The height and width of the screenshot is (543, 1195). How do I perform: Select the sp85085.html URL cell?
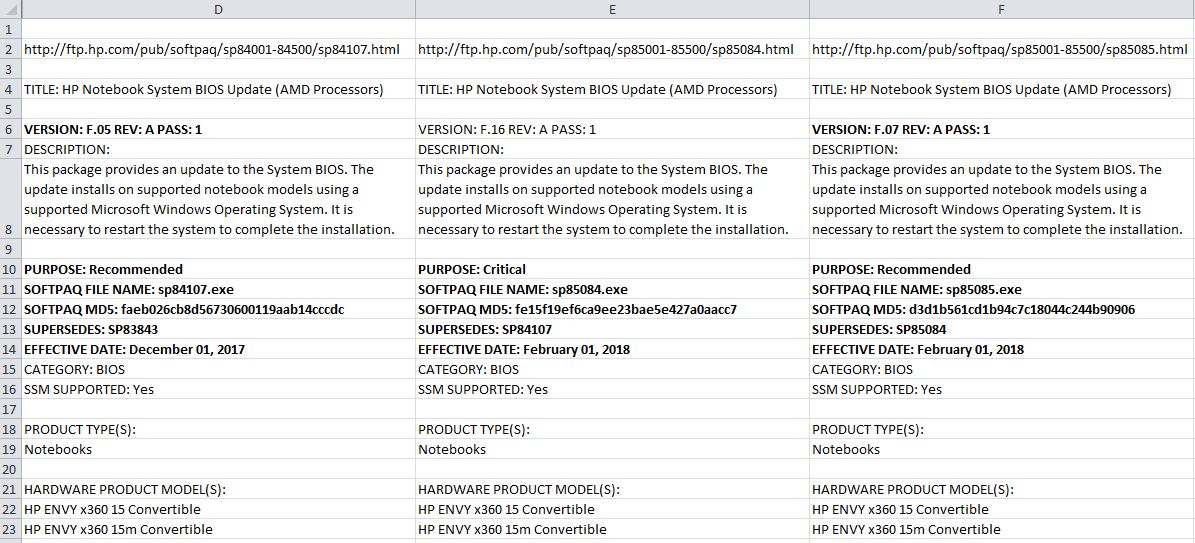click(x=1000, y=49)
